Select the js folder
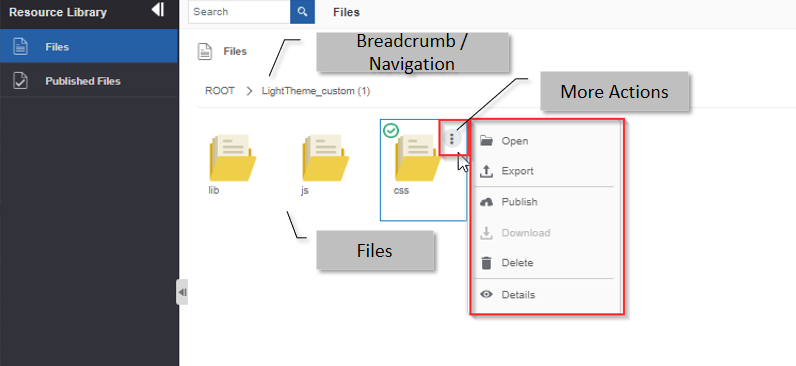The width and height of the screenshot is (796, 366). point(325,158)
